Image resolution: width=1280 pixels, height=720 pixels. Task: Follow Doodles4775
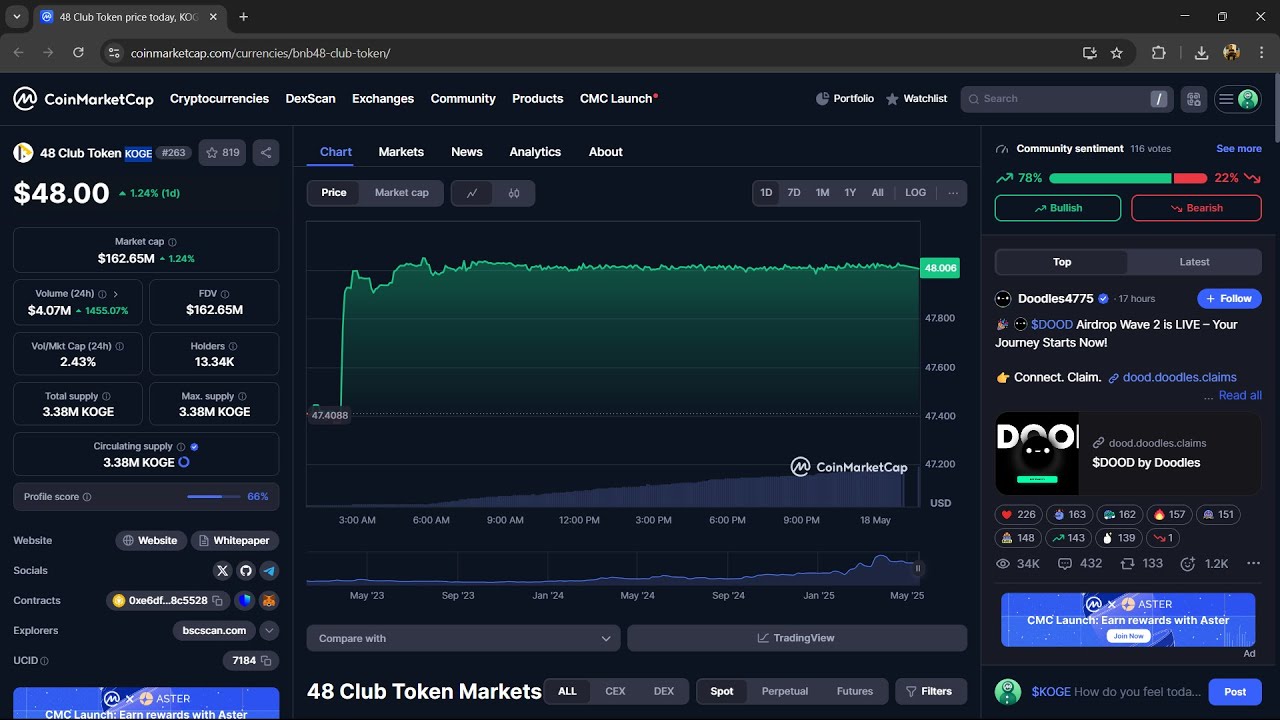pyautogui.click(x=1229, y=298)
